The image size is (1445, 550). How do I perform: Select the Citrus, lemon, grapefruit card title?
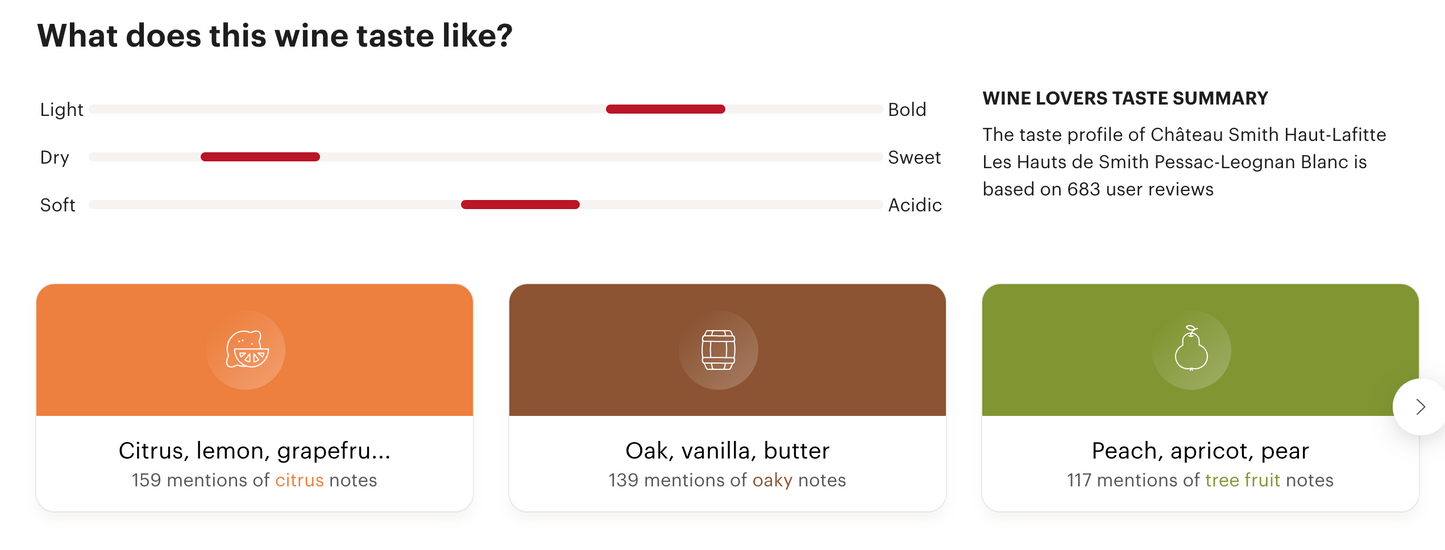(x=254, y=450)
